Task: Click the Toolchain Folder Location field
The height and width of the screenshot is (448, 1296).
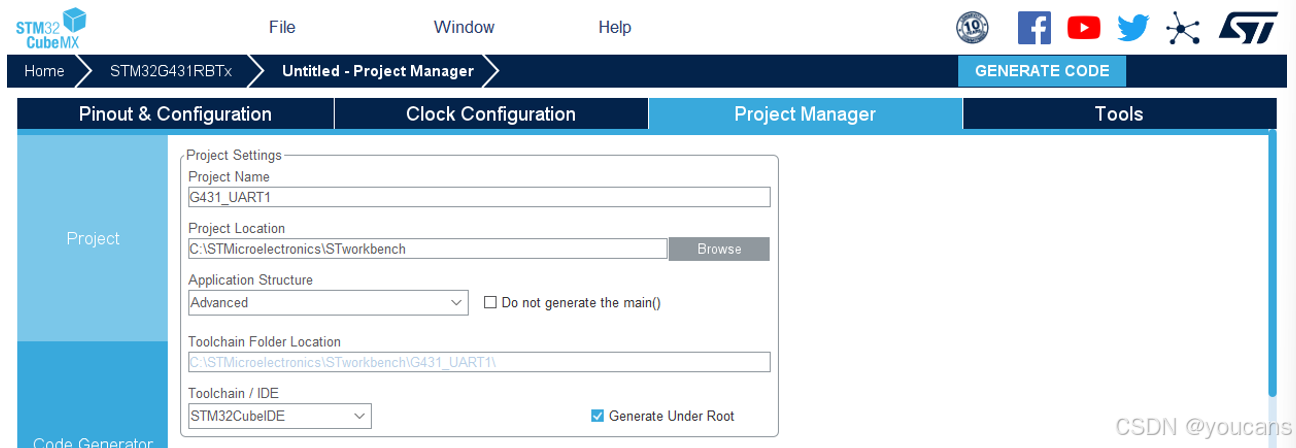Action: click(x=479, y=361)
